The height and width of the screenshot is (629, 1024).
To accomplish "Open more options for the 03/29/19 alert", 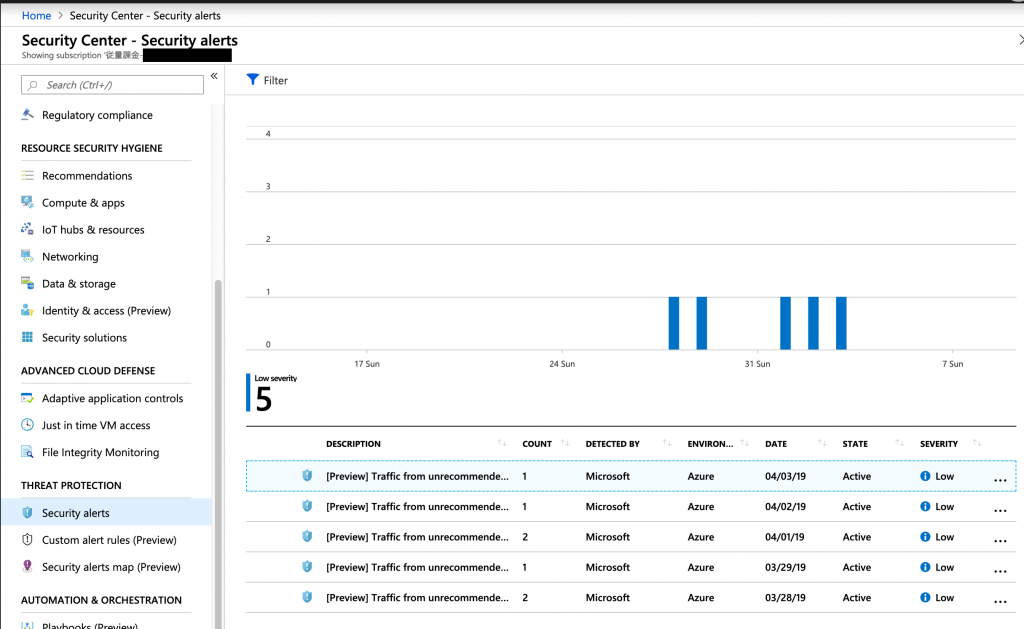I will click(1000, 571).
